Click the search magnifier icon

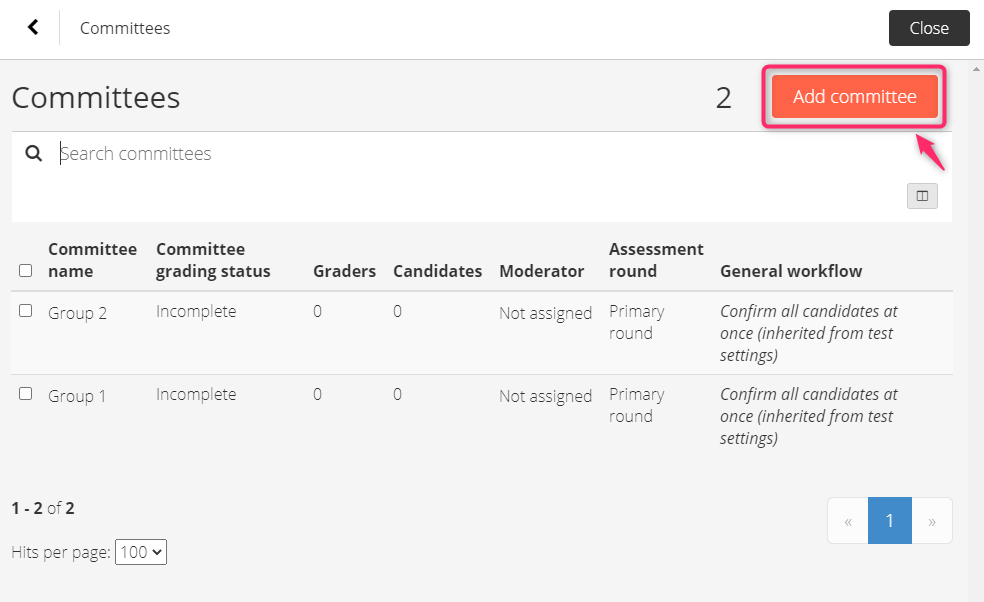pos(33,153)
